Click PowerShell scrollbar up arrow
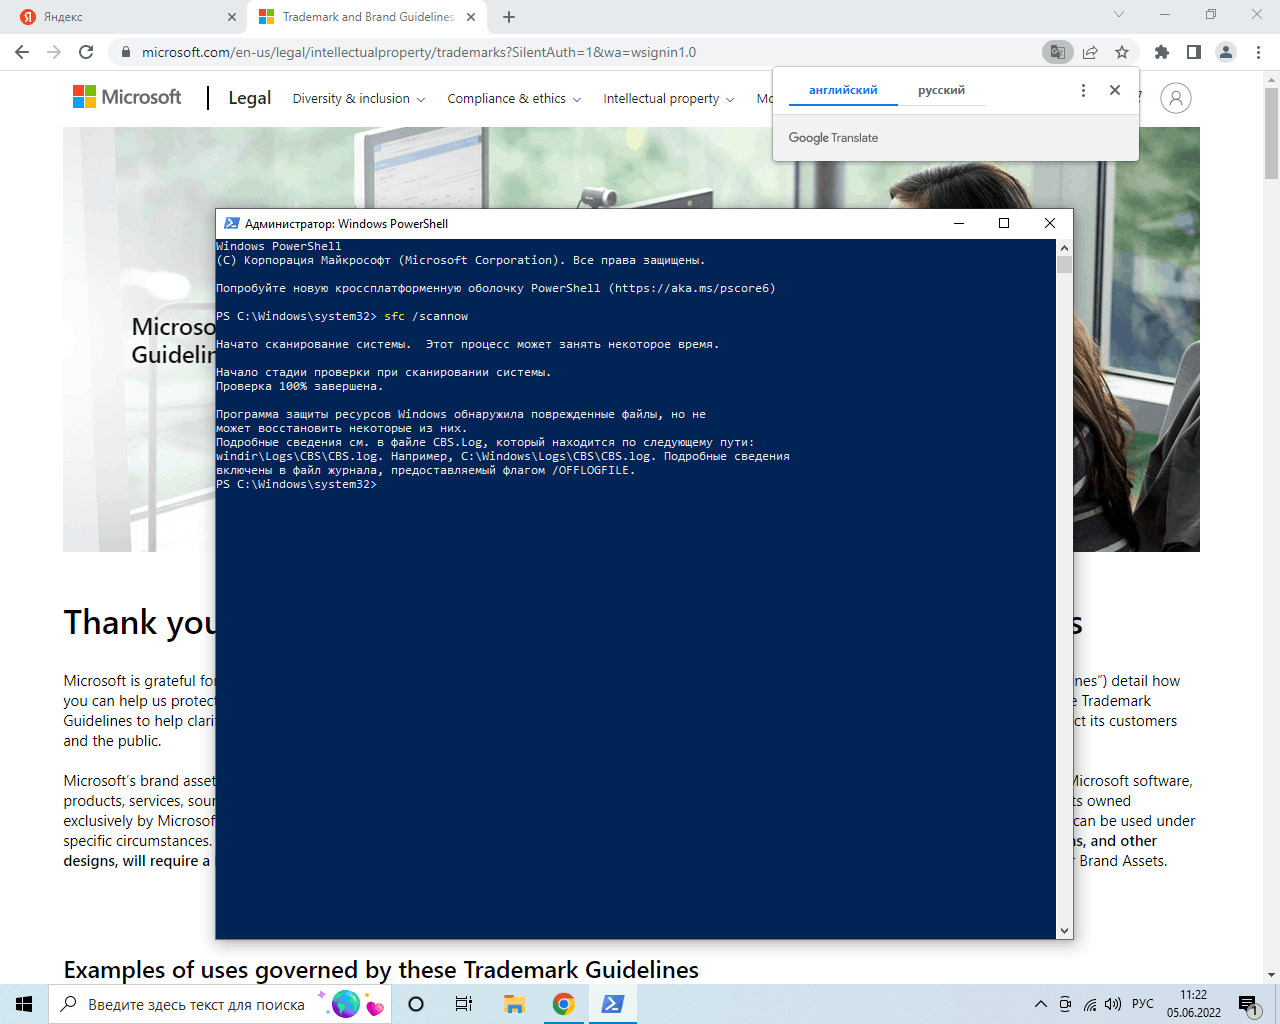Image resolution: width=1280 pixels, height=1024 pixels. [x=1064, y=247]
